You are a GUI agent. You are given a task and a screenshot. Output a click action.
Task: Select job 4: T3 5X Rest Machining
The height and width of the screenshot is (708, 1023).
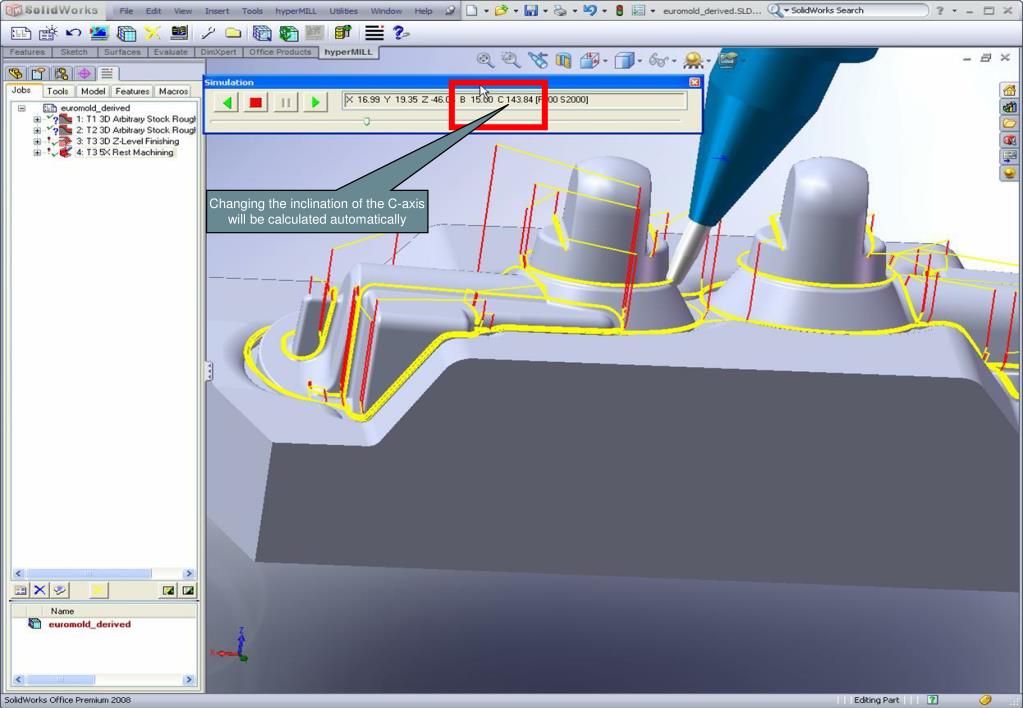click(125, 152)
